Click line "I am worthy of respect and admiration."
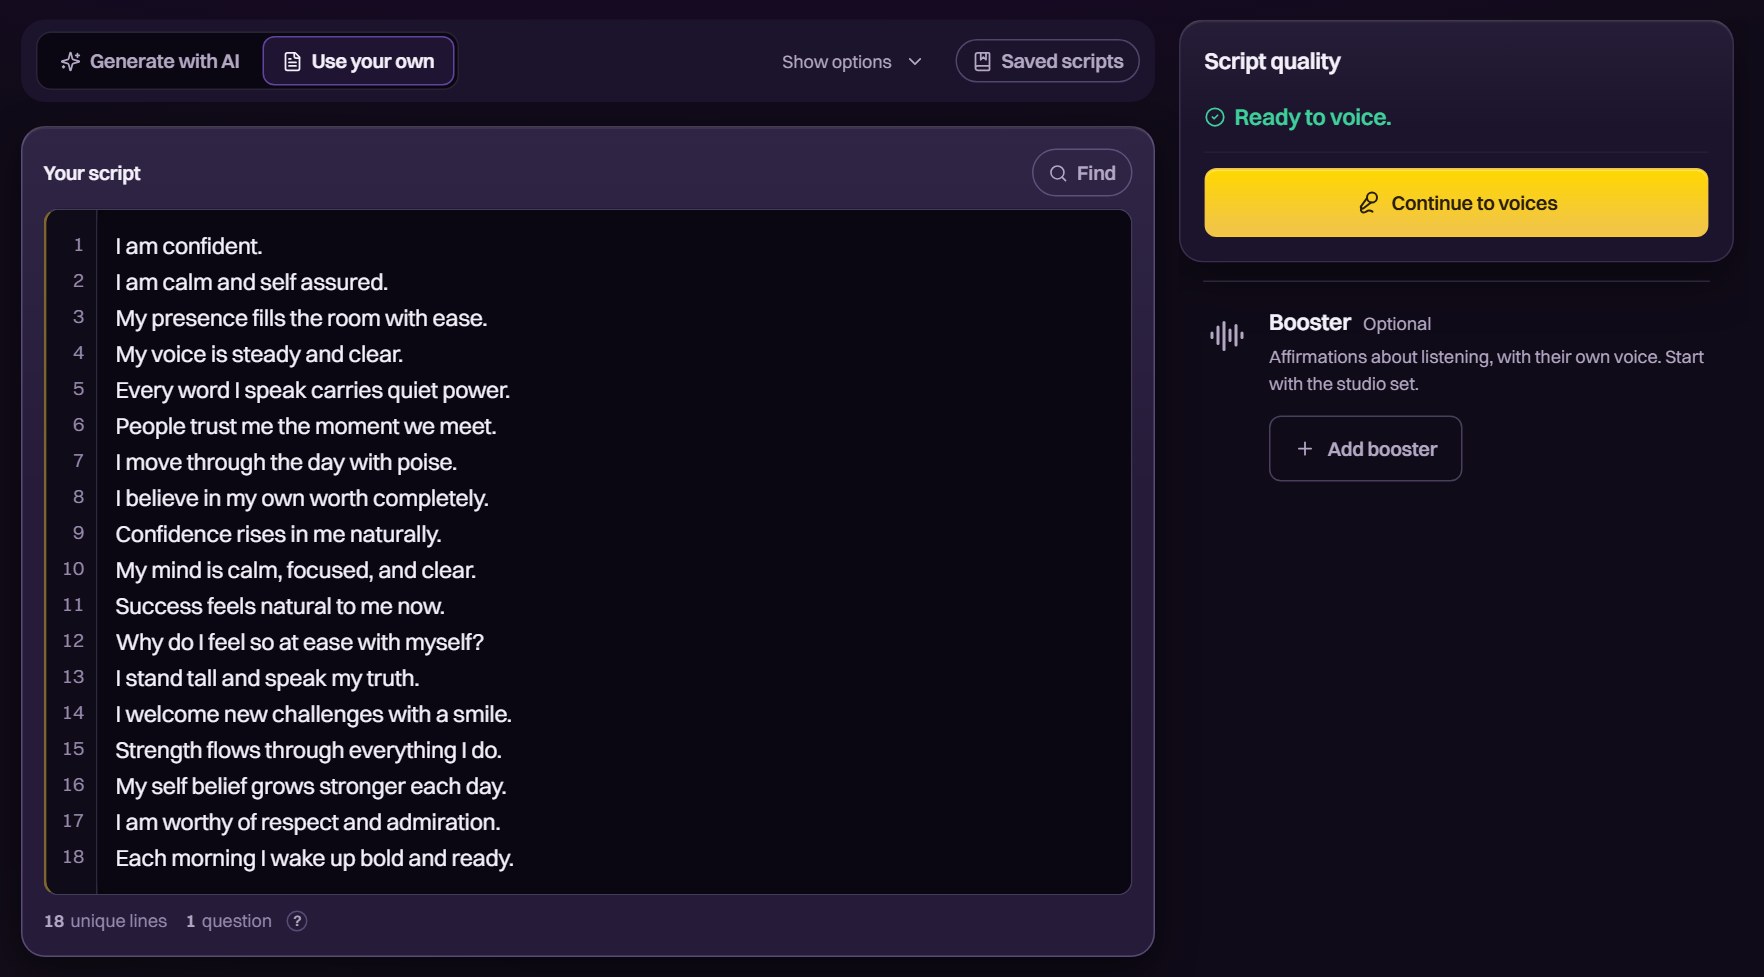 (x=308, y=822)
